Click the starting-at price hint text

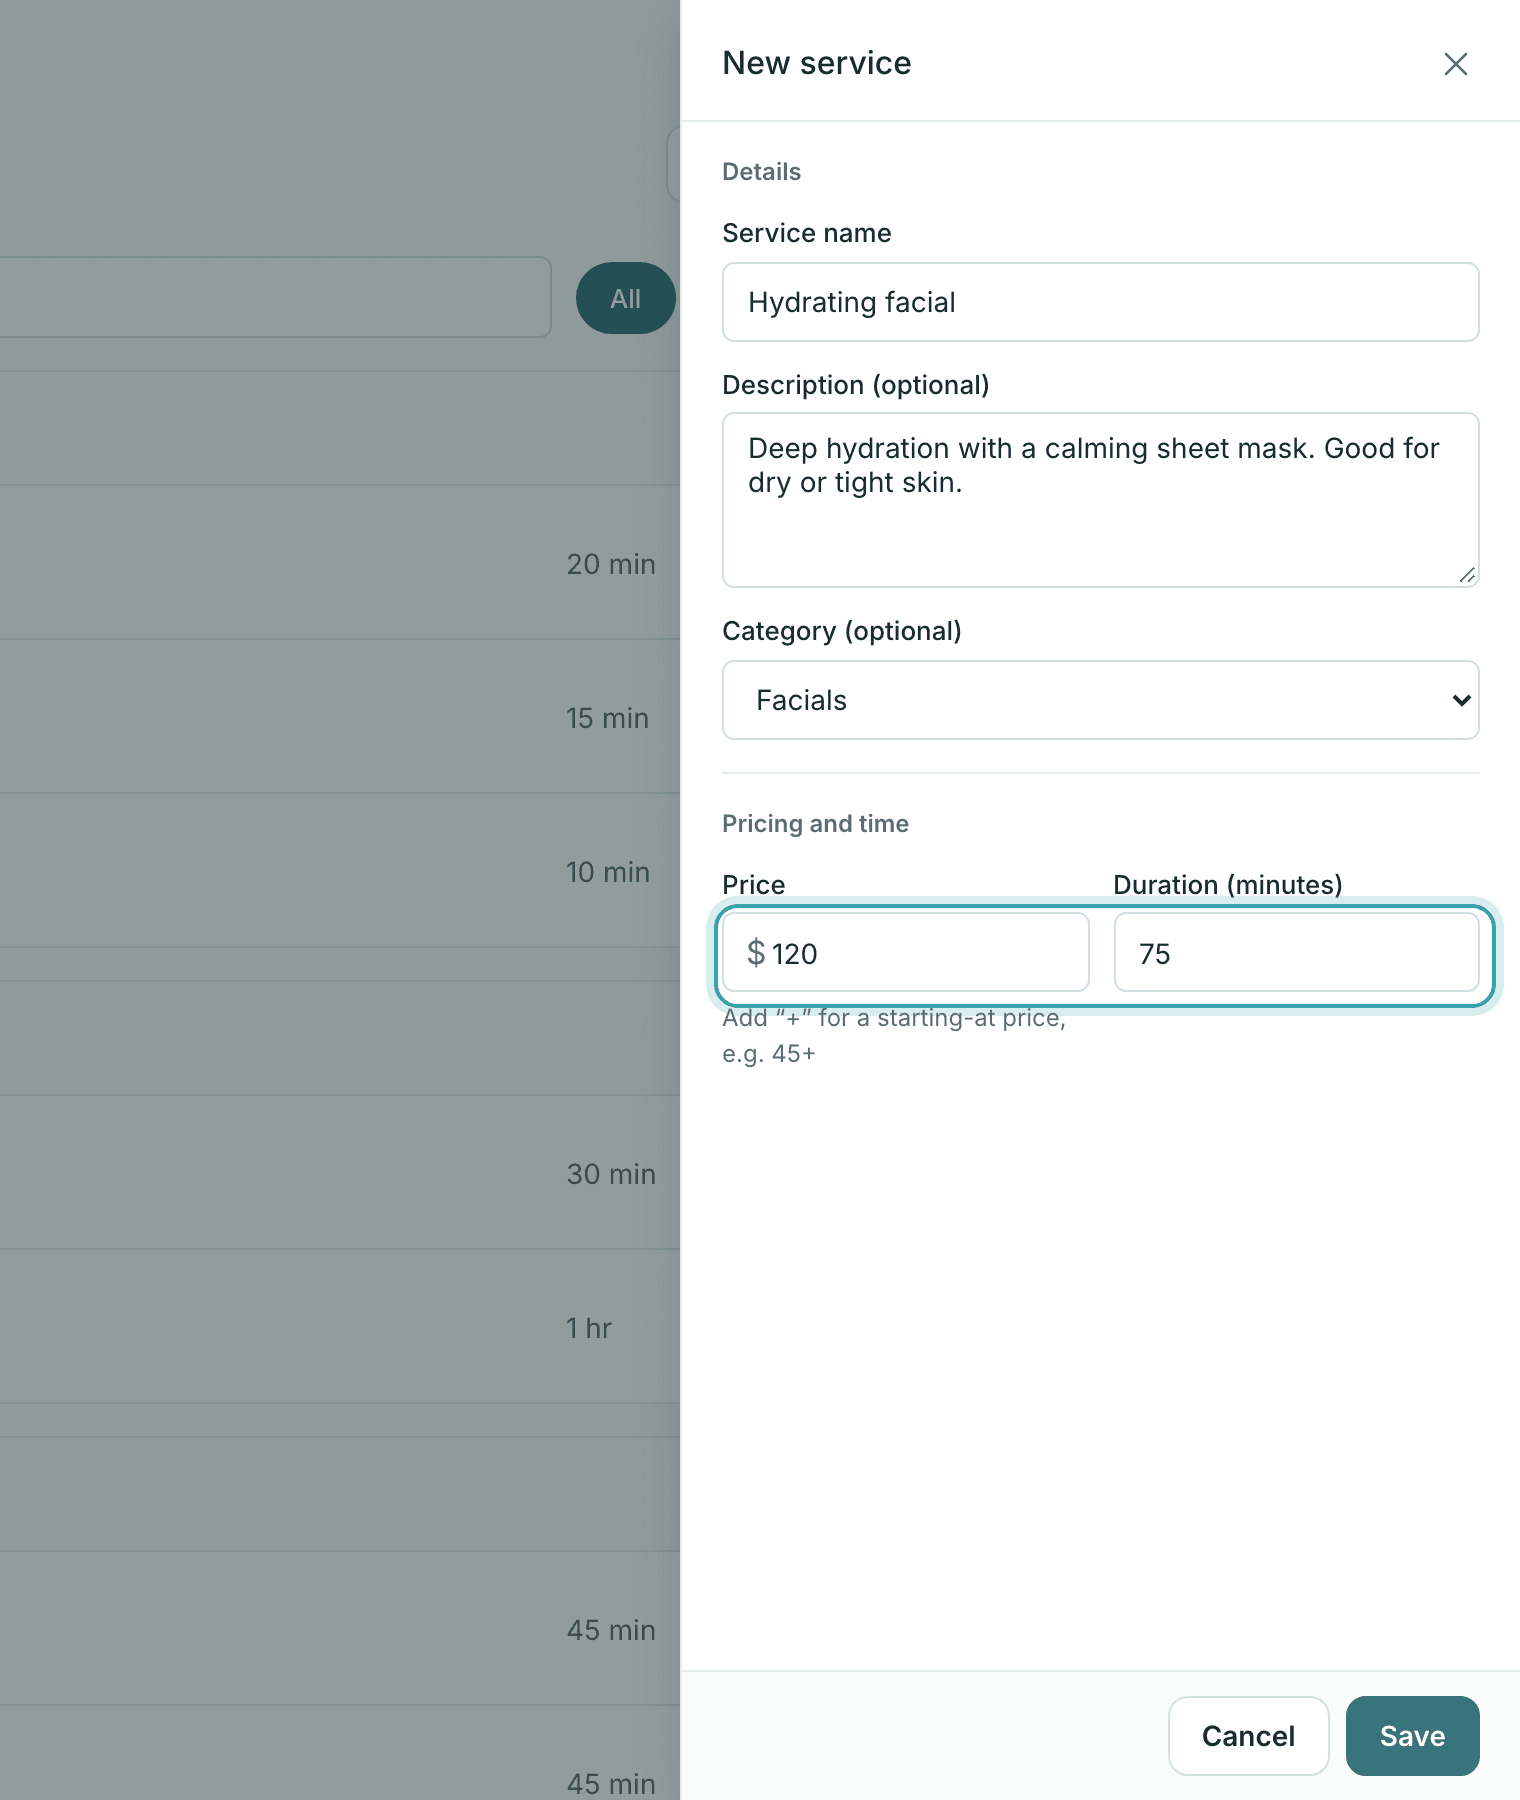pos(894,1035)
